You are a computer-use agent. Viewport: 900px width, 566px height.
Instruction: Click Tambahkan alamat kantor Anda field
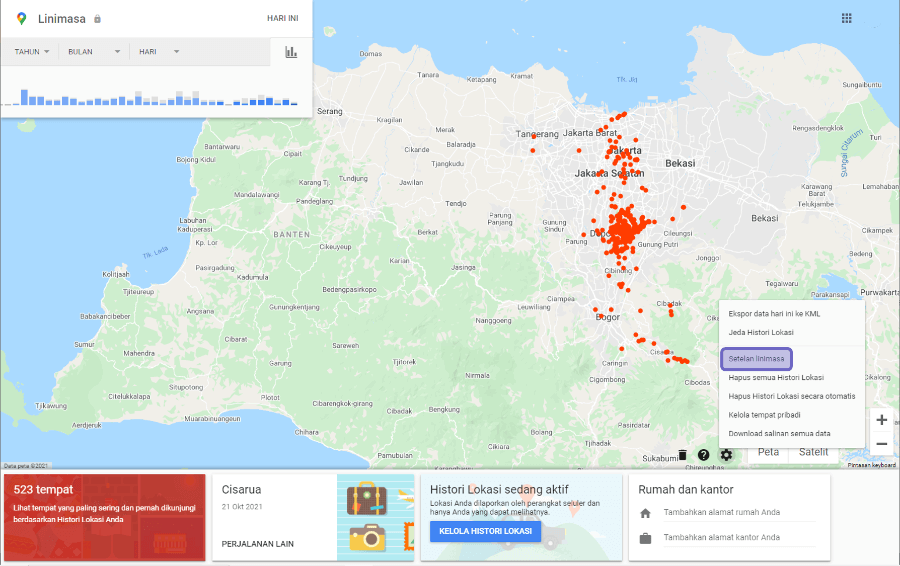(x=739, y=537)
